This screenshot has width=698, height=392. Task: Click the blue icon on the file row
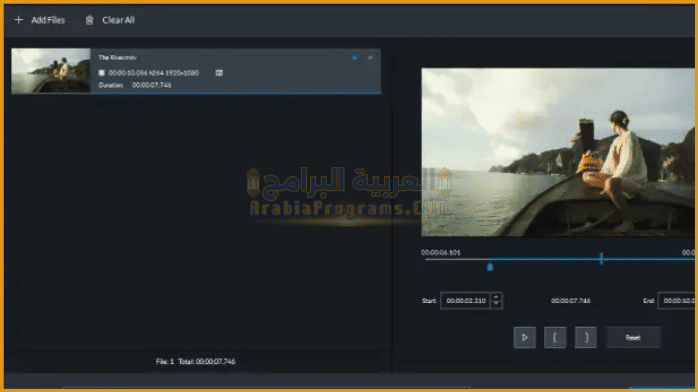point(355,57)
